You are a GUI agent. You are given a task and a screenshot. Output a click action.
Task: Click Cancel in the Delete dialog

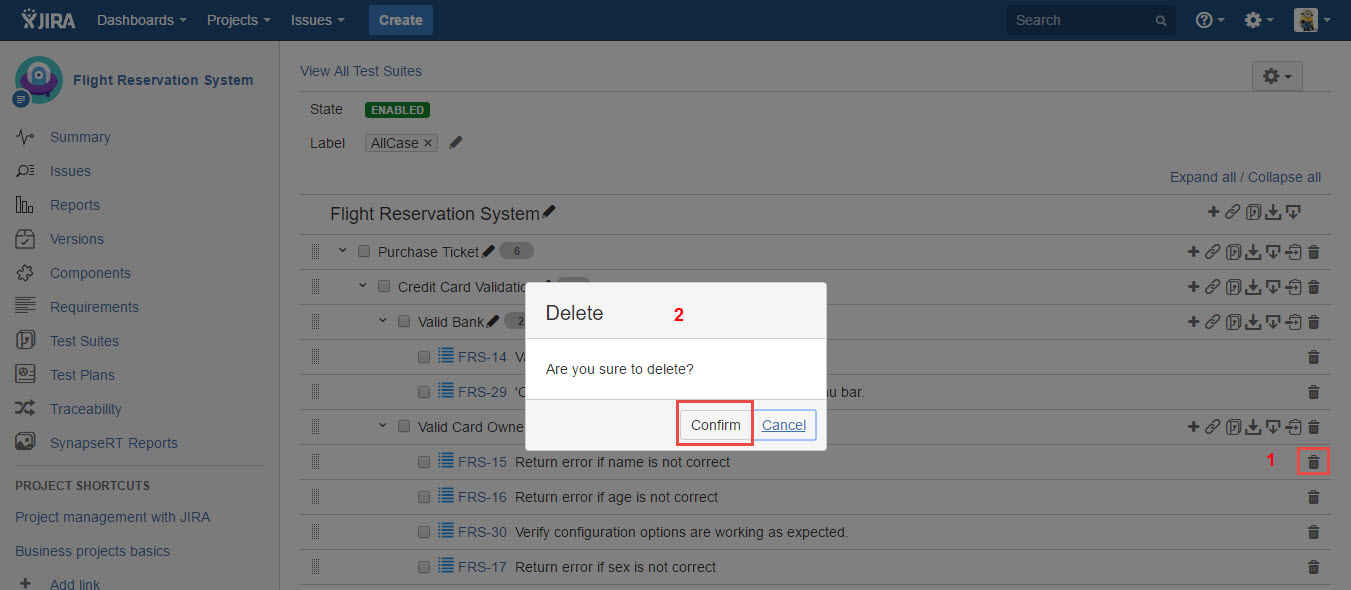(784, 425)
